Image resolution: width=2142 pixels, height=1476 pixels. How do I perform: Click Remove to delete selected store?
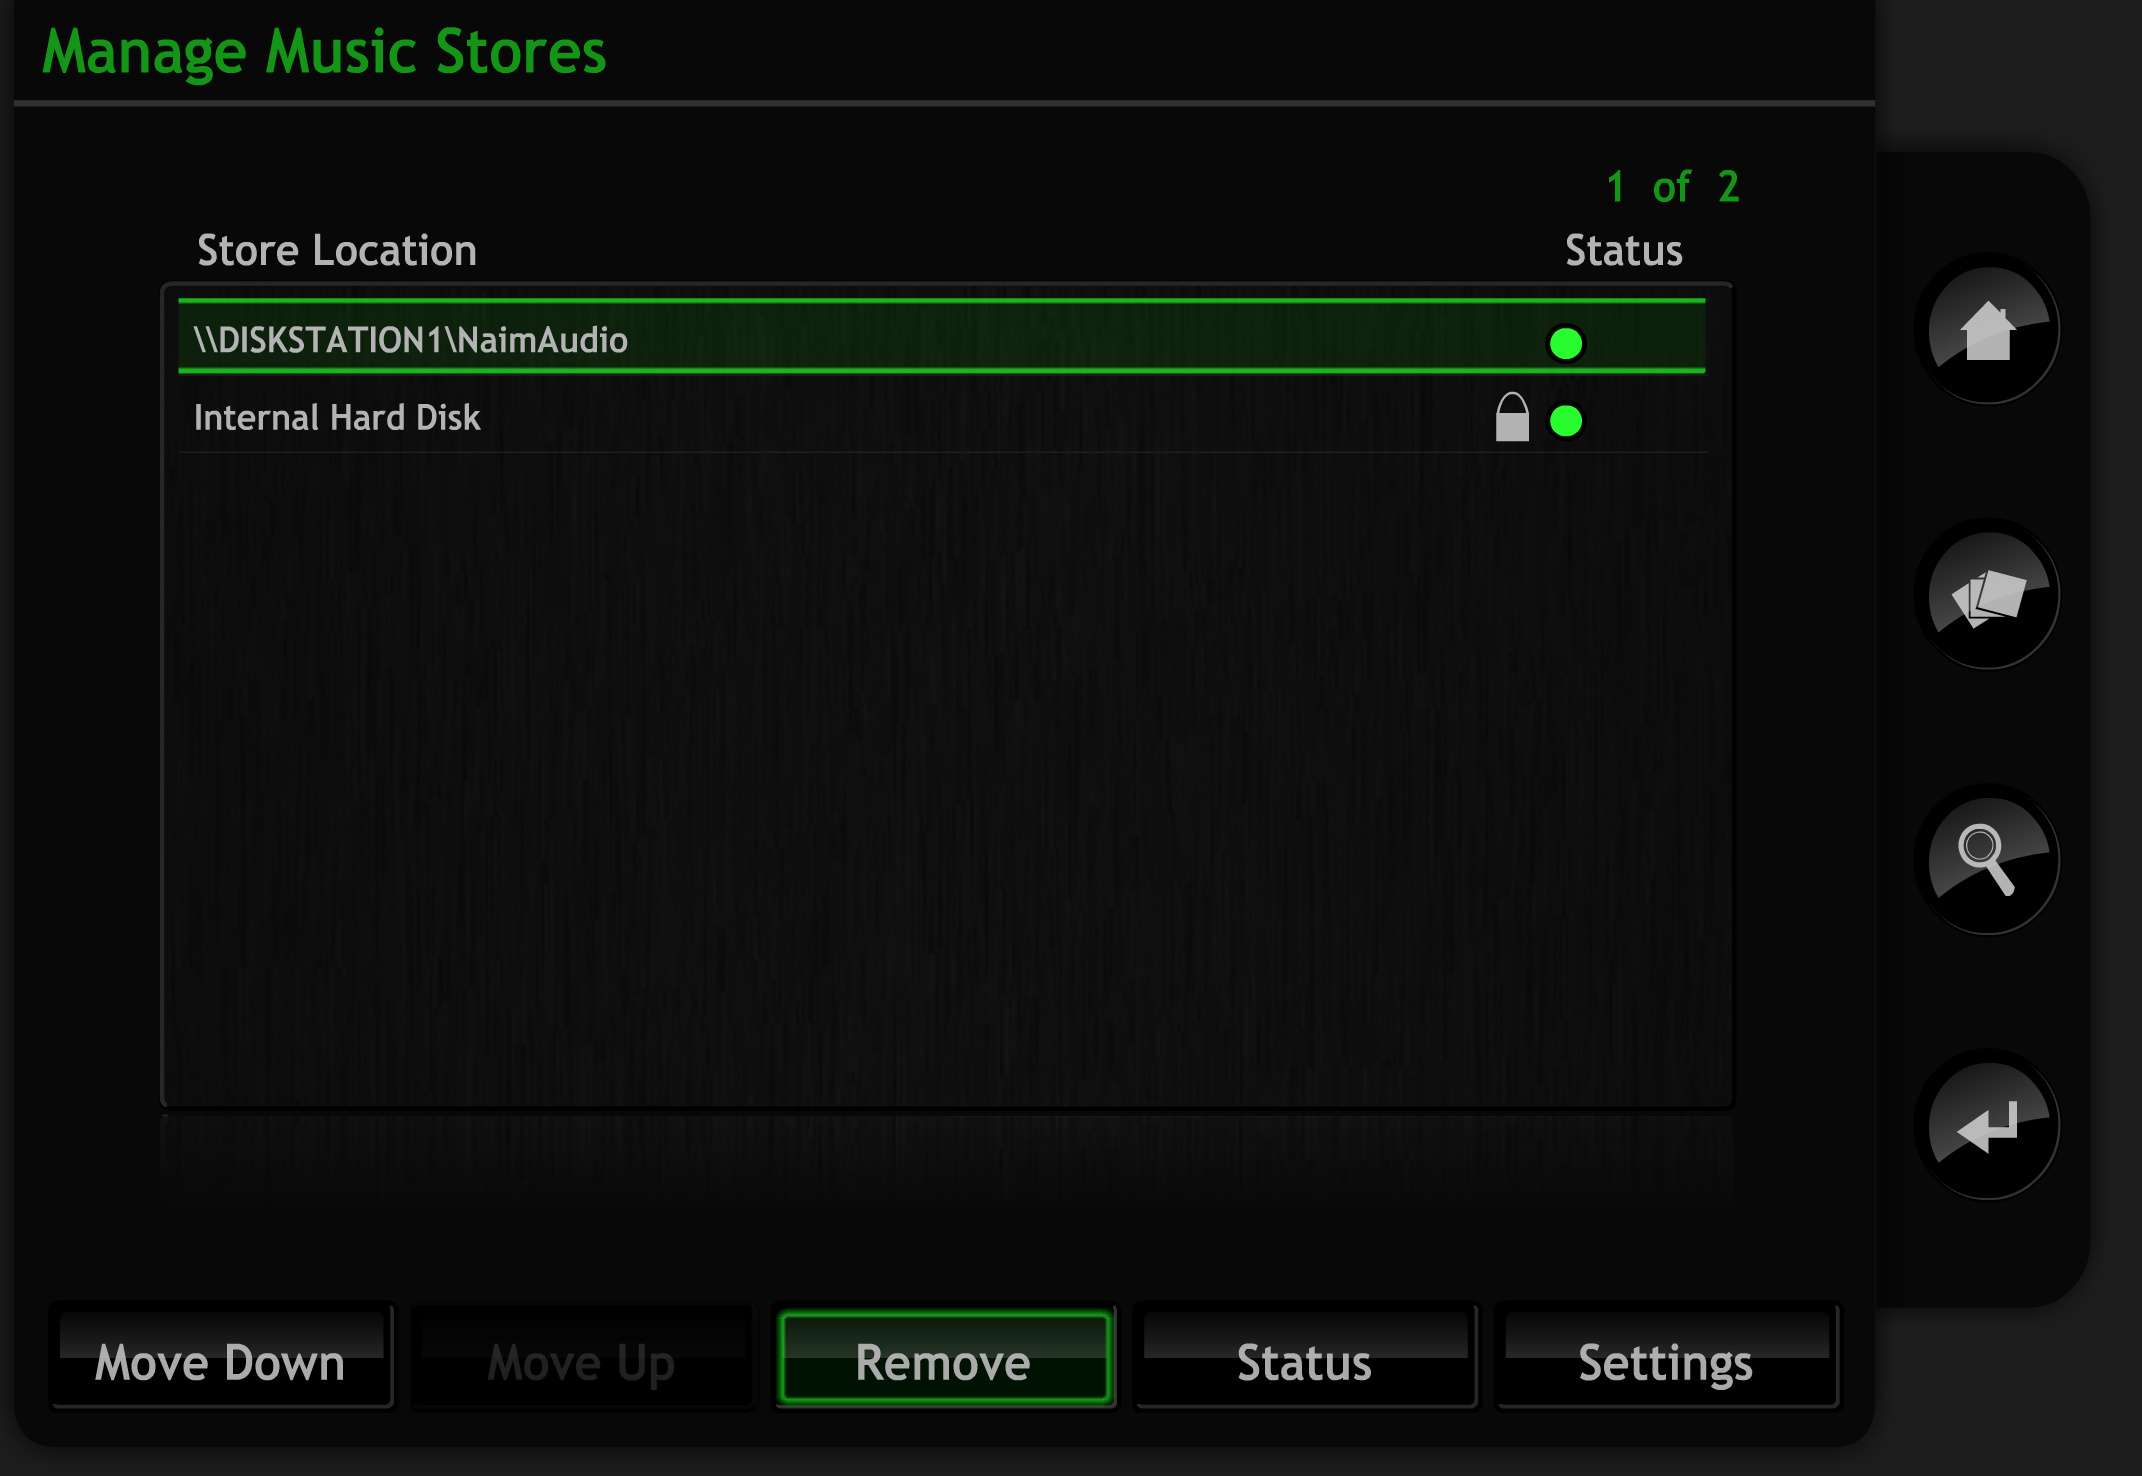(944, 1358)
